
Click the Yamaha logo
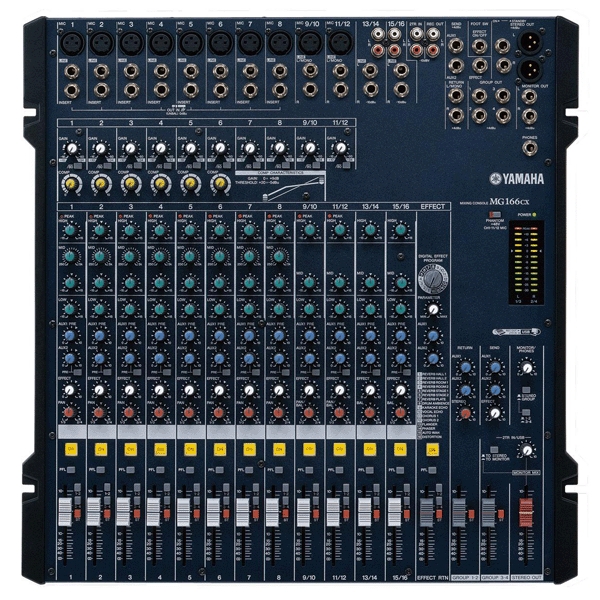pyautogui.click(x=517, y=179)
